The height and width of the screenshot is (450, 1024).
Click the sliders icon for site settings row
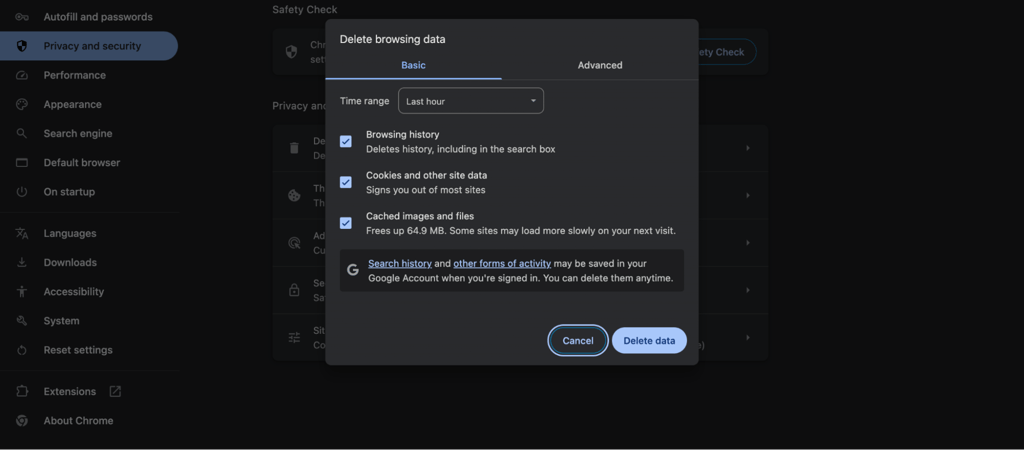pyautogui.click(x=294, y=338)
